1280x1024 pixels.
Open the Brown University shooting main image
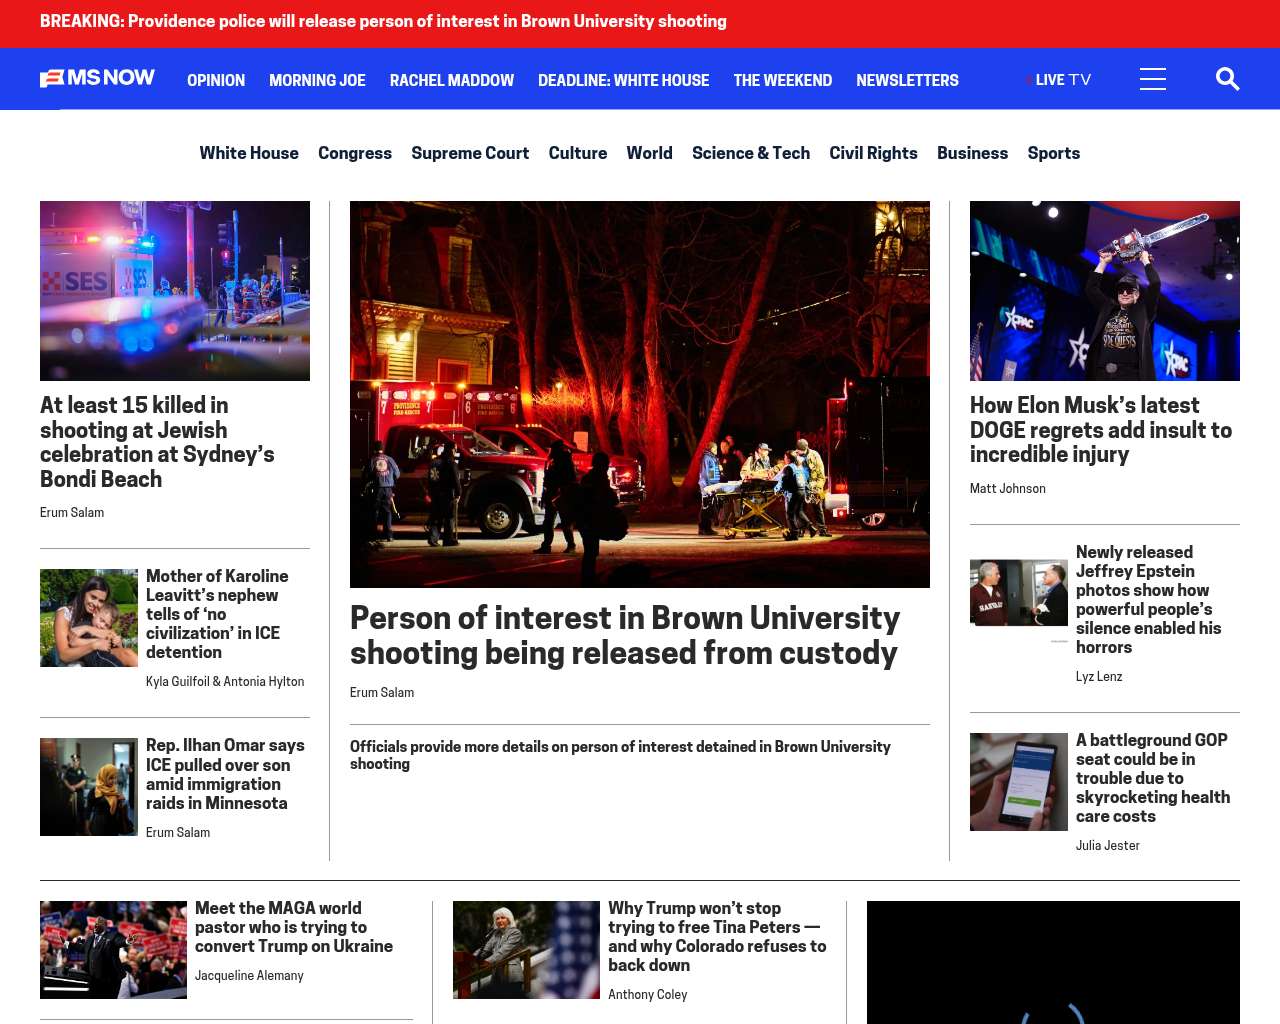pyautogui.click(x=640, y=394)
